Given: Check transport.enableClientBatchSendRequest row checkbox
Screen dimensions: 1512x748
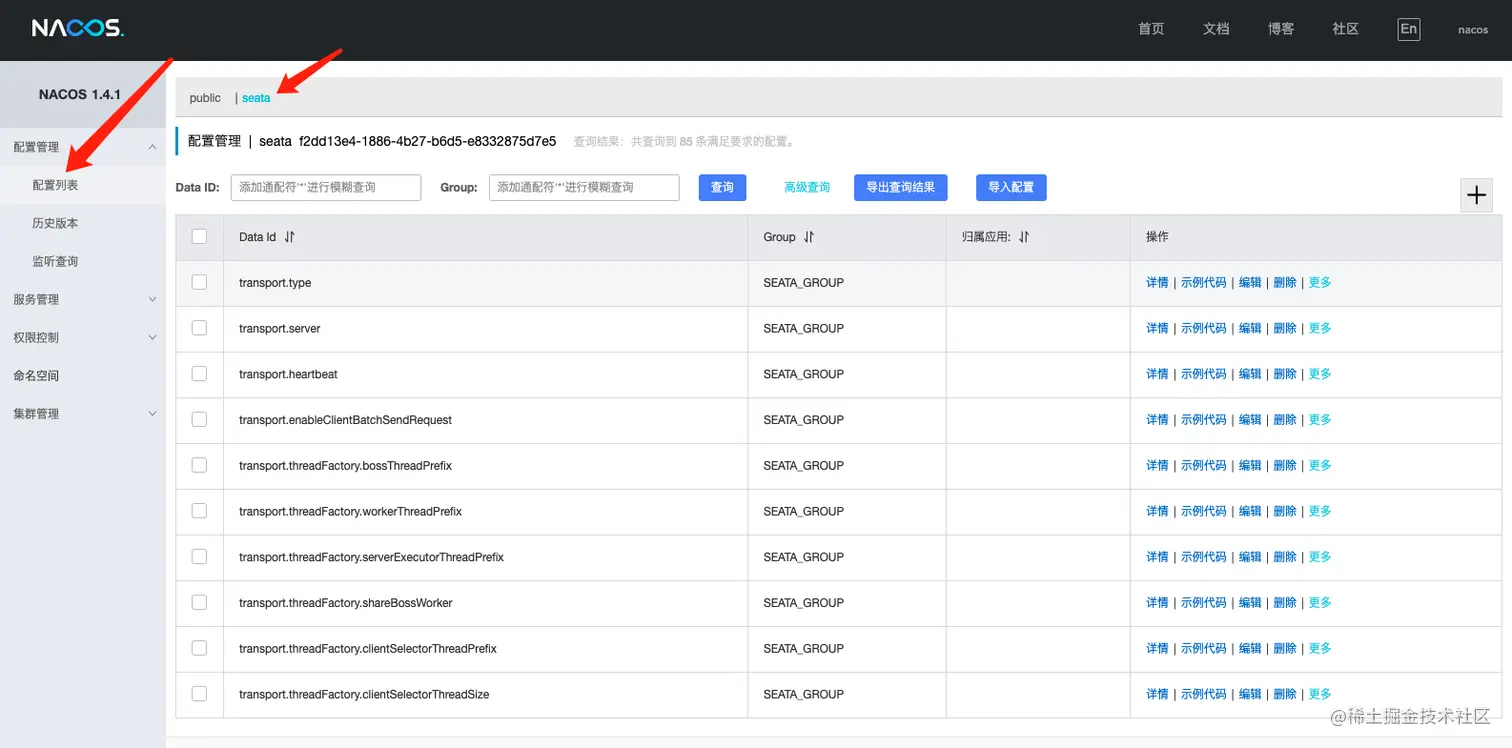Looking at the screenshot, I should [x=199, y=420].
